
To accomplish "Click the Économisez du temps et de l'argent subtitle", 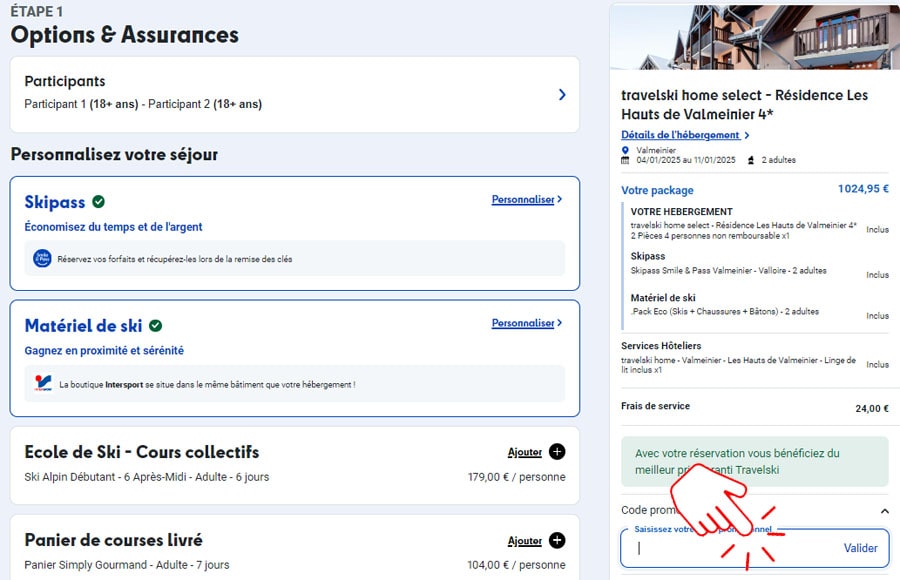I will click(113, 227).
